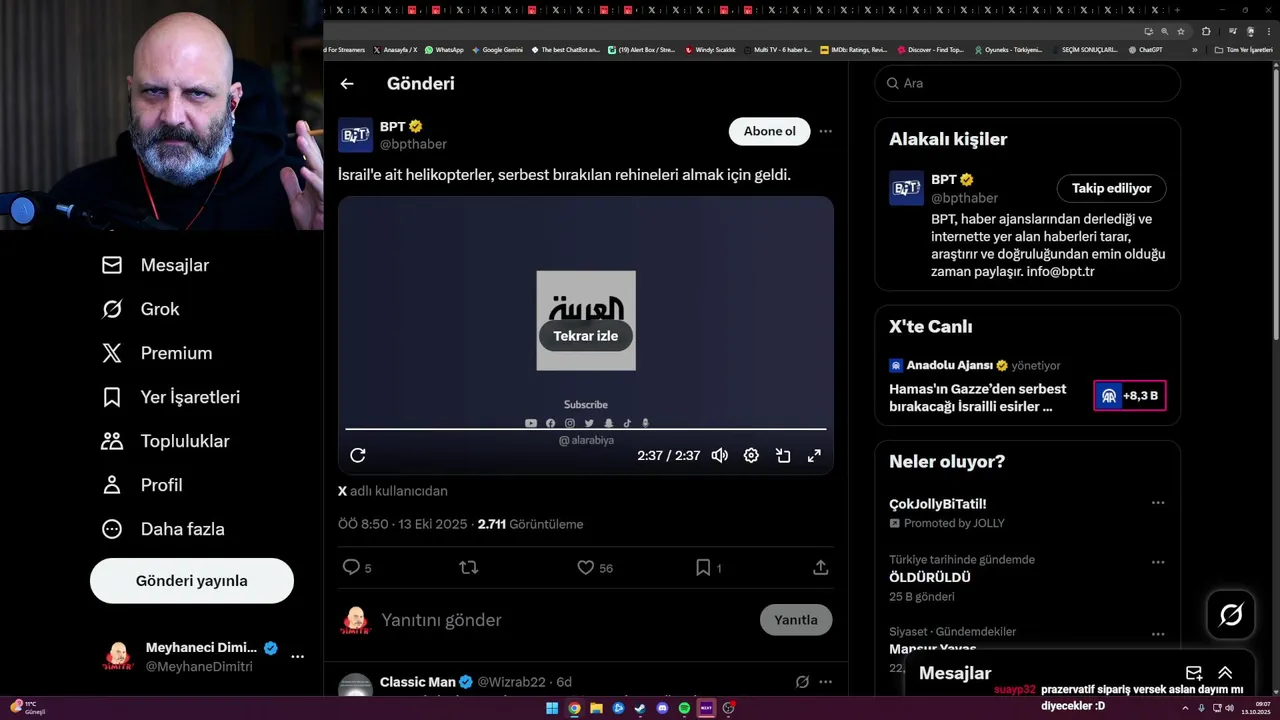Click Yanıtla reply button
The image size is (1280, 720).
pos(796,620)
